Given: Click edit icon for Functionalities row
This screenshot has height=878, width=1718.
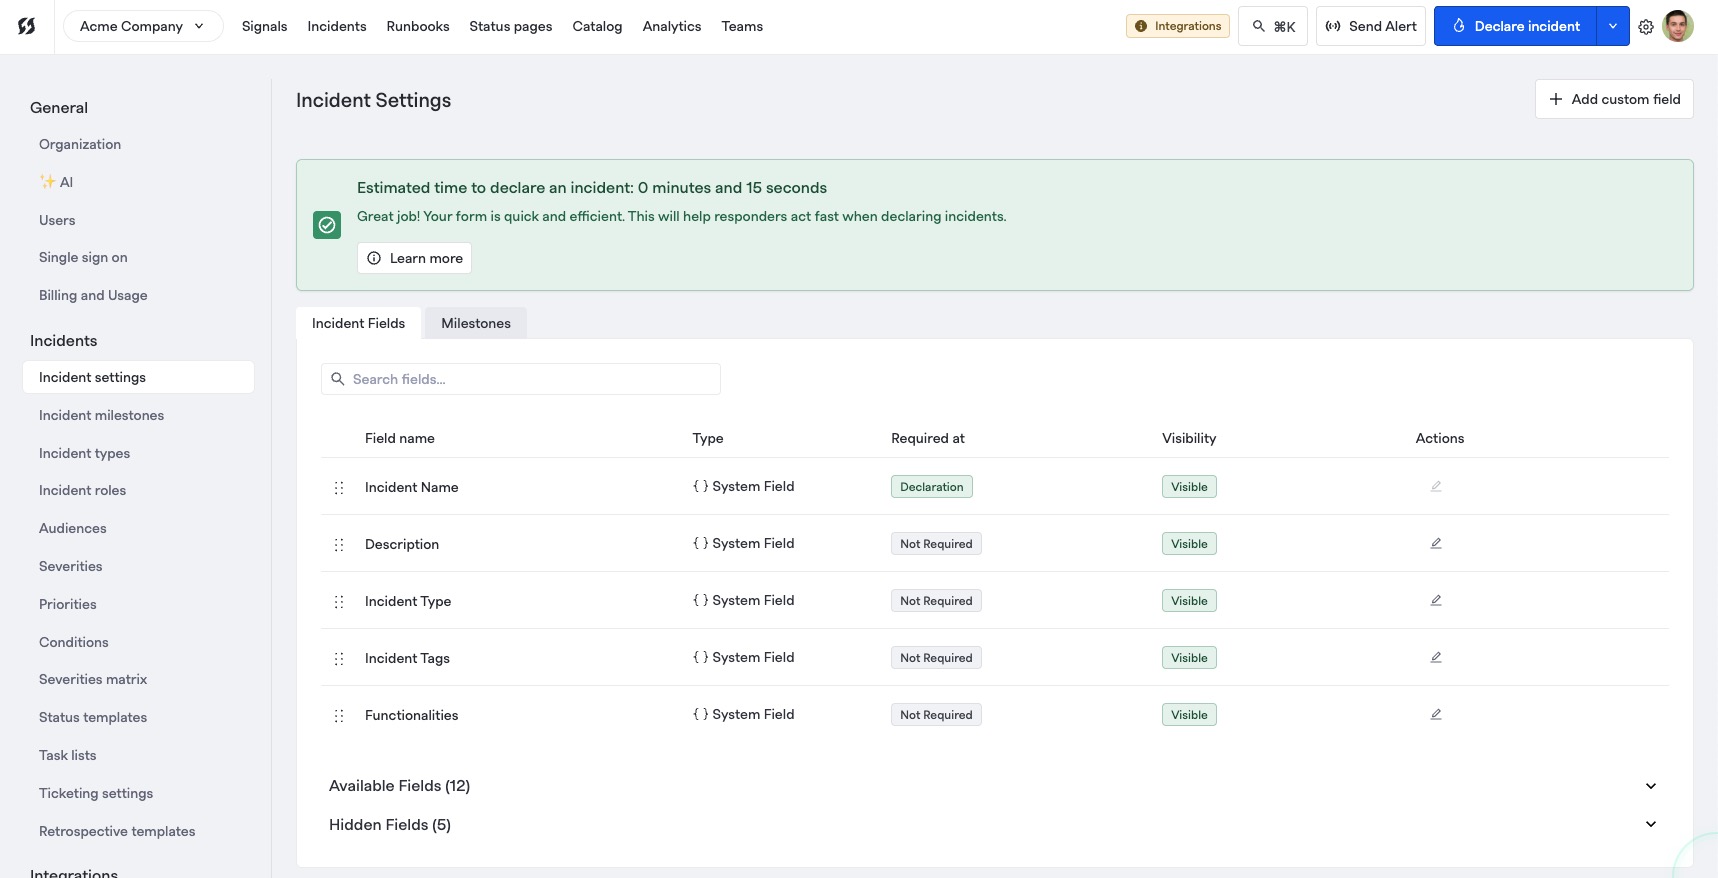Looking at the screenshot, I should click(1436, 715).
